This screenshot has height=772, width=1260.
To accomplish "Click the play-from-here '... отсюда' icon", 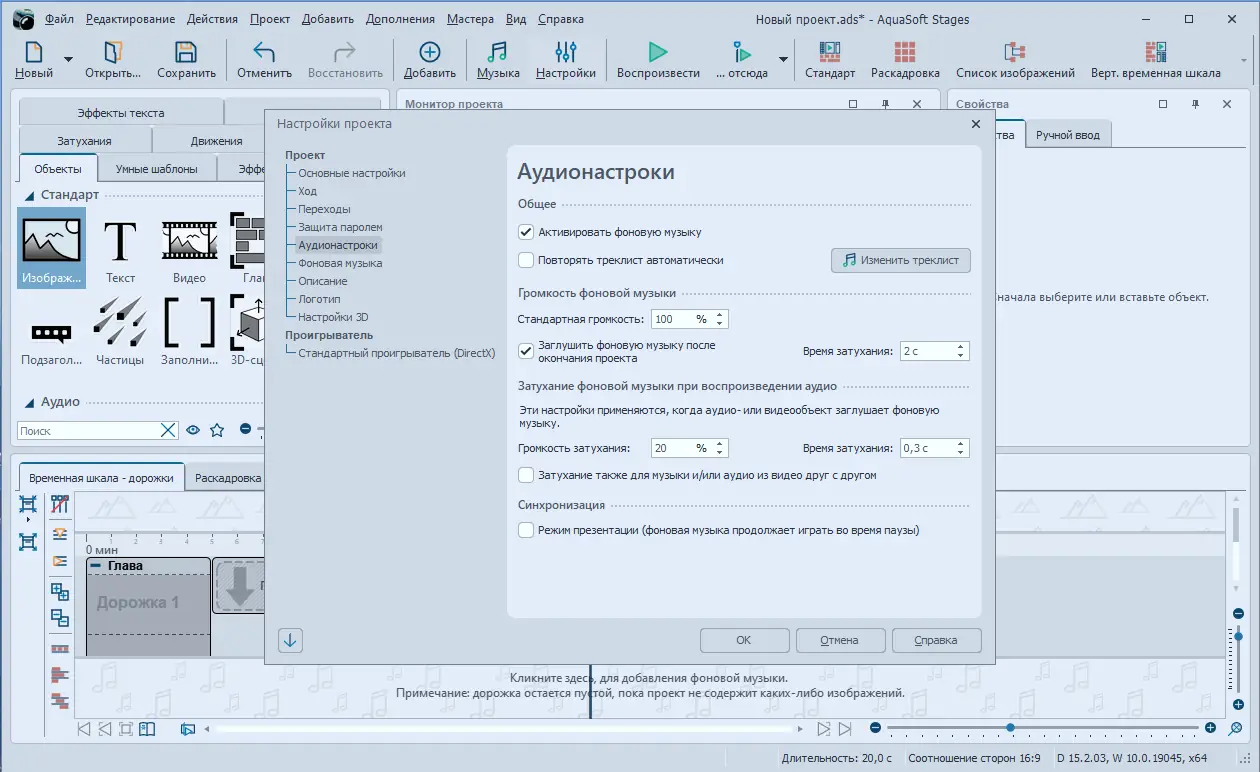I will 742,52.
